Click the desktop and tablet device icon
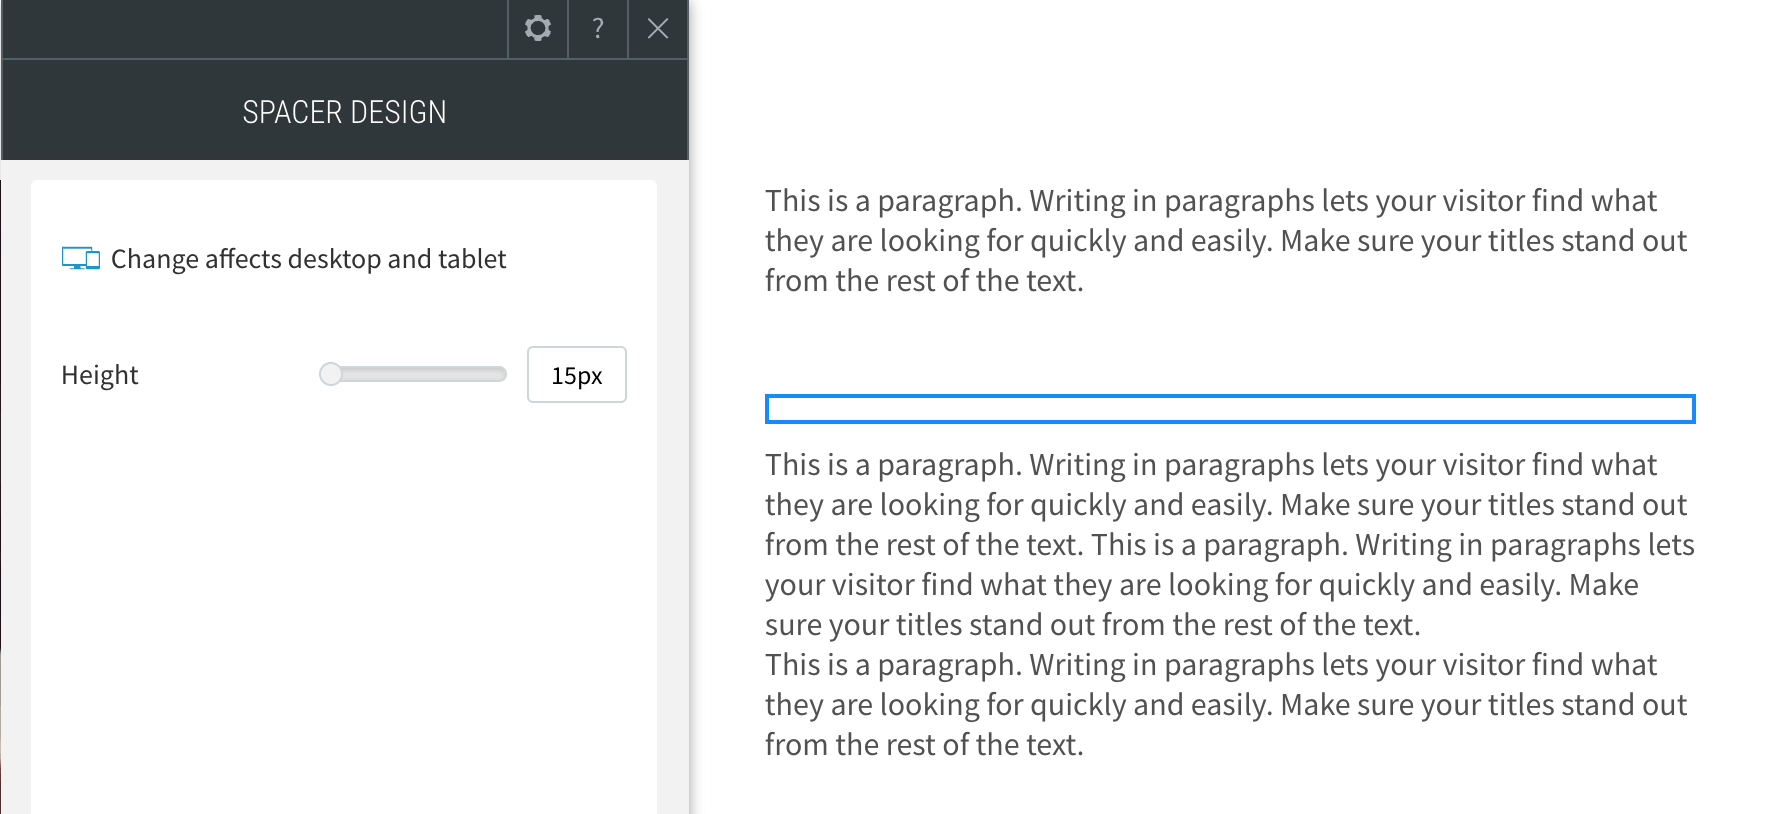Viewport: 1776px width, 814px height. click(81, 259)
